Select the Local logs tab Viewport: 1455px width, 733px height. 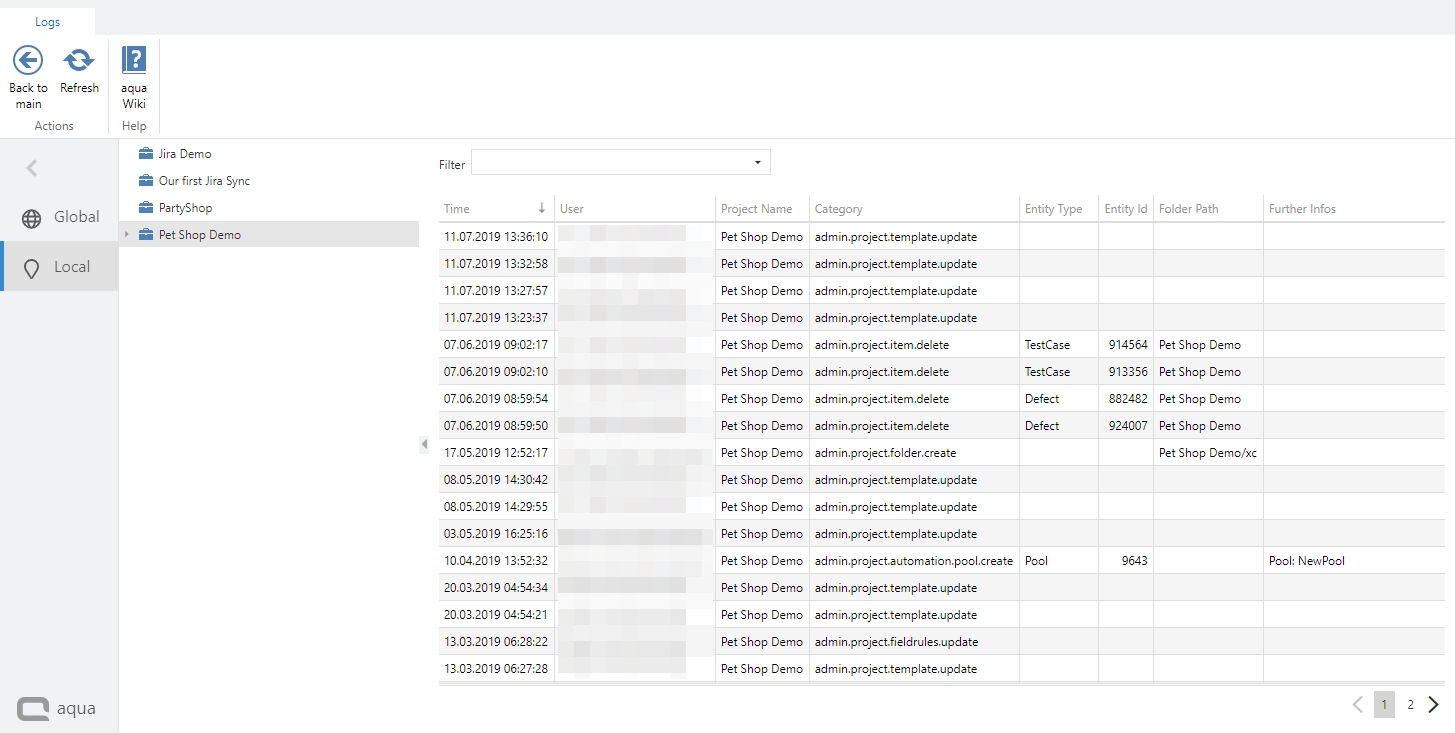point(59,267)
